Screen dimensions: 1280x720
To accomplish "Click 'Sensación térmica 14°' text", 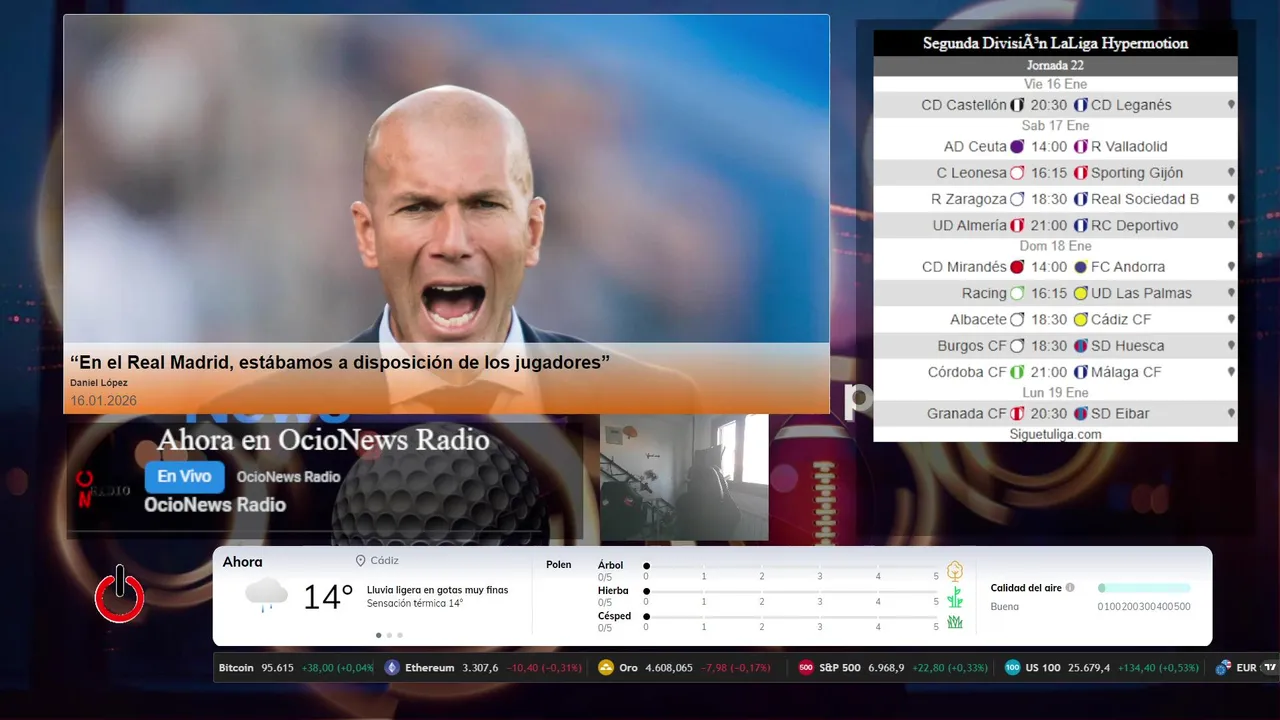I will click(x=415, y=603).
